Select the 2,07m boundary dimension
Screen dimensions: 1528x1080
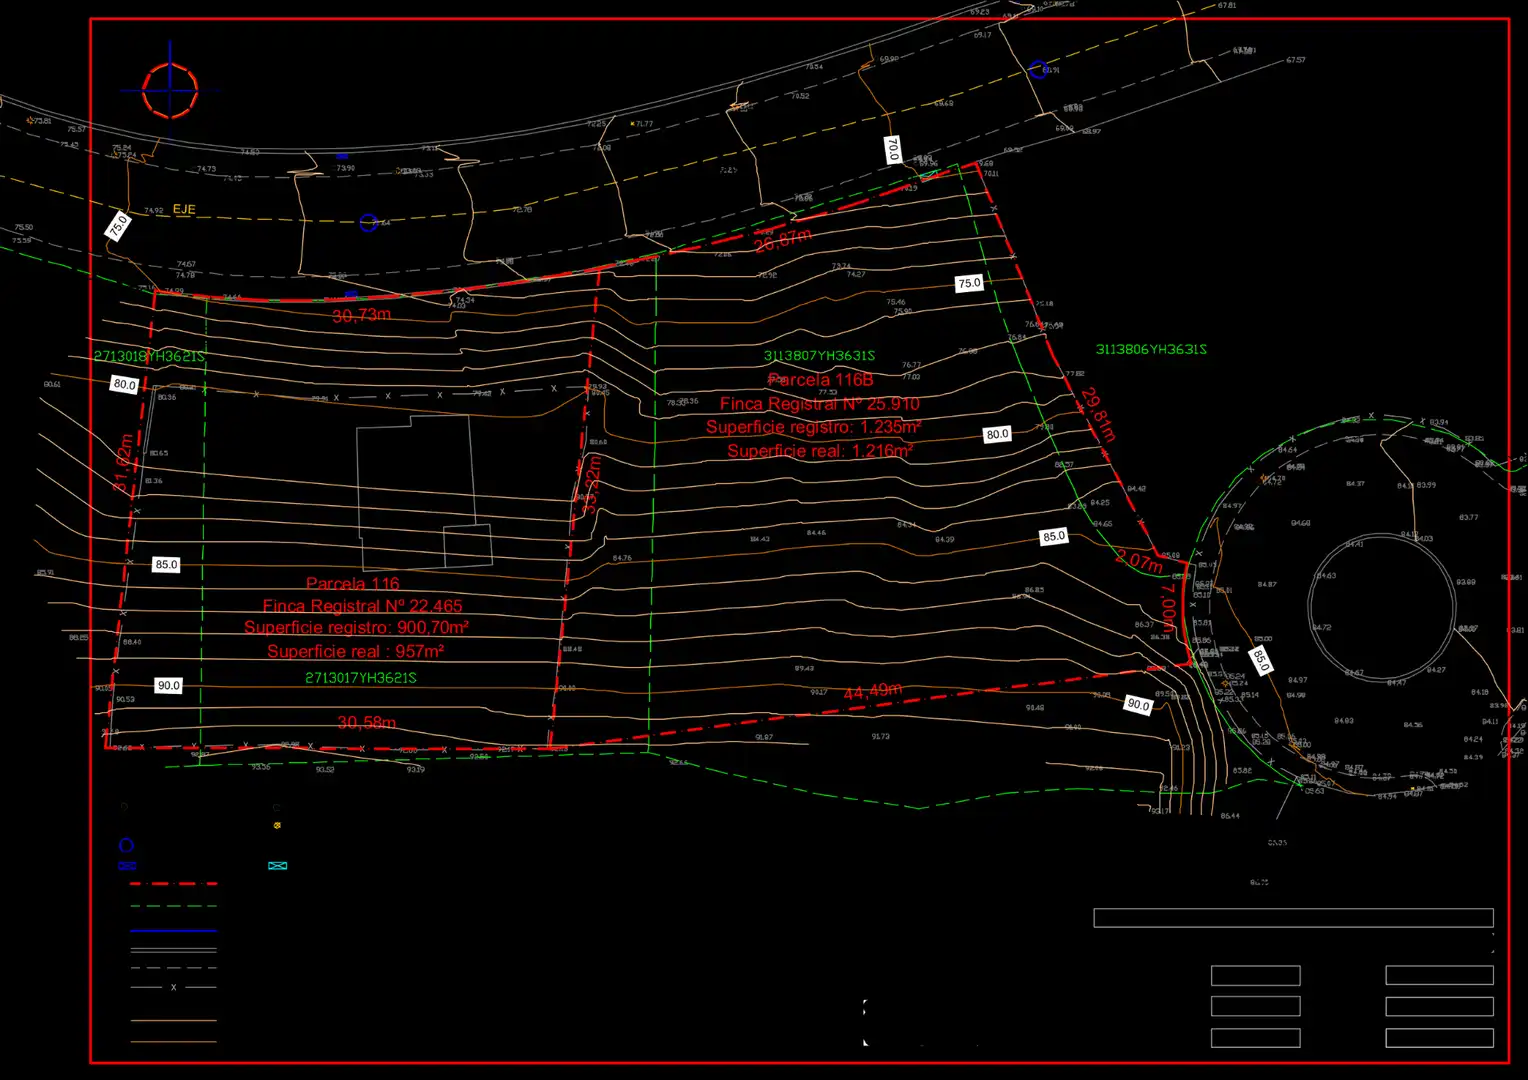(x=1139, y=561)
